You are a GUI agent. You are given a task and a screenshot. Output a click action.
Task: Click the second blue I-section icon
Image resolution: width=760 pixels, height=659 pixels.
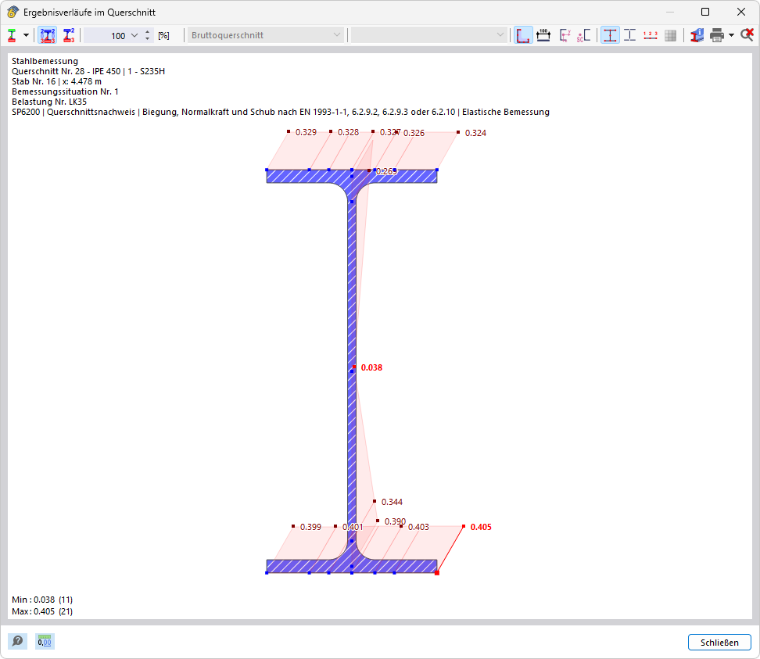click(x=69, y=35)
